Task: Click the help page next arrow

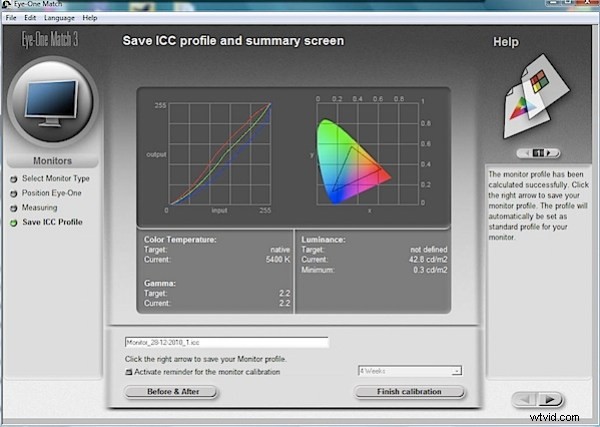Action: 549,153
